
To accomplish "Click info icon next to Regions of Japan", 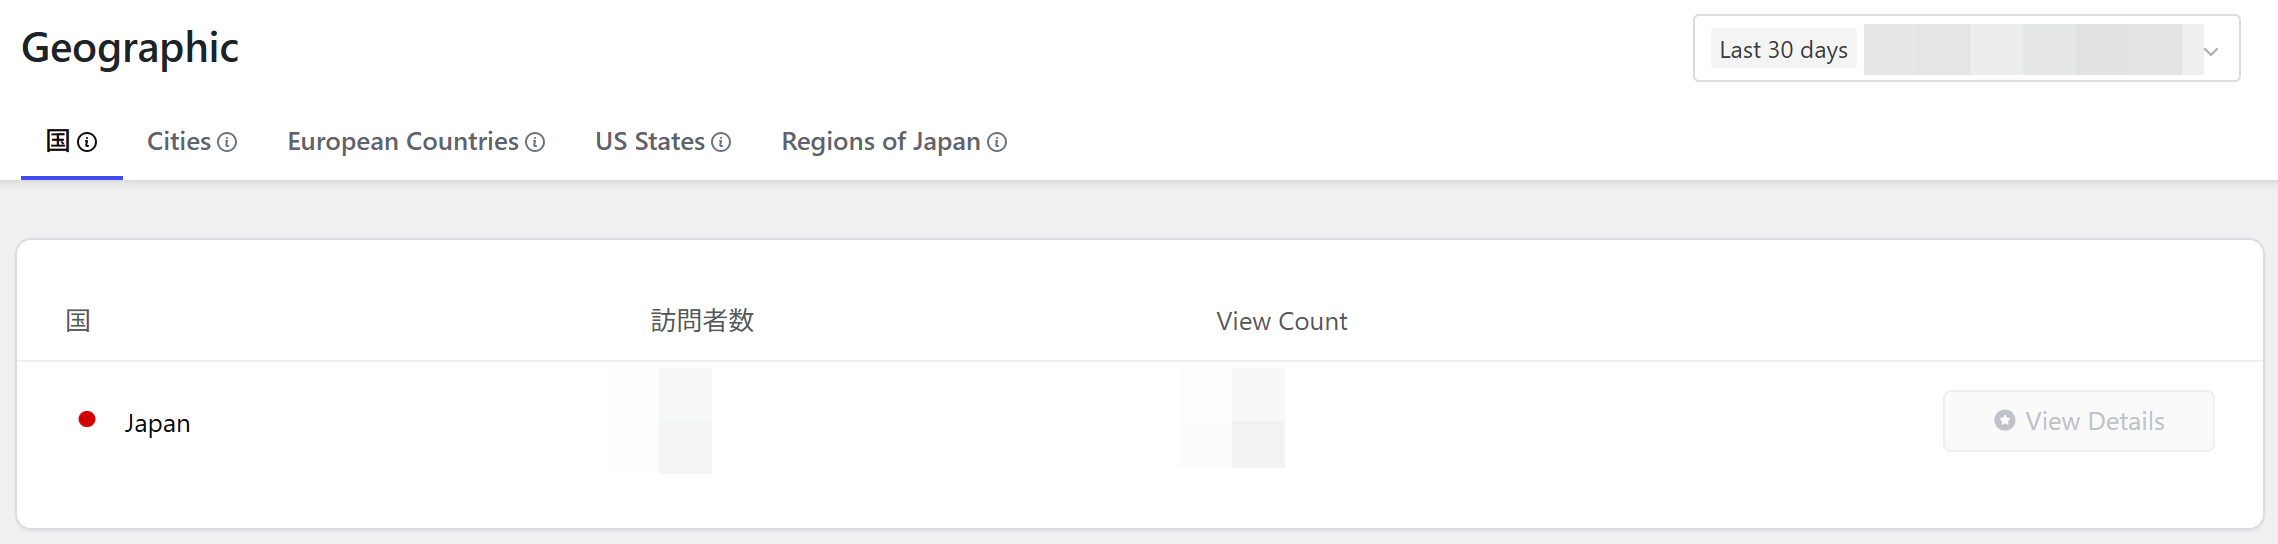I will tap(997, 142).
